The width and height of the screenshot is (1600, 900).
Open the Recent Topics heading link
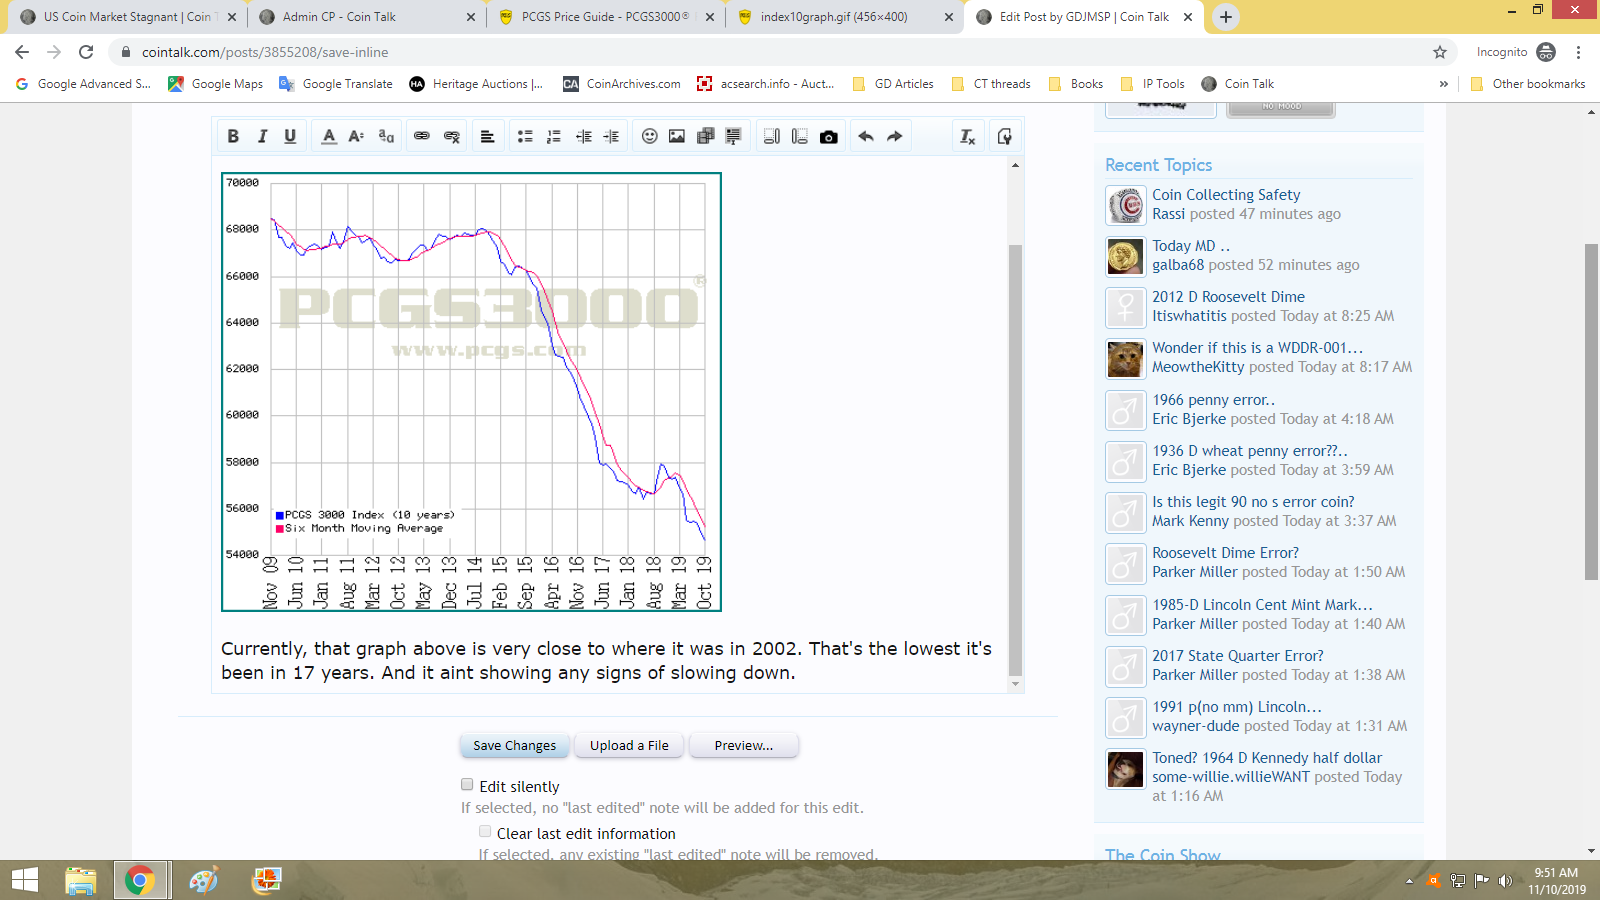point(1158,165)
